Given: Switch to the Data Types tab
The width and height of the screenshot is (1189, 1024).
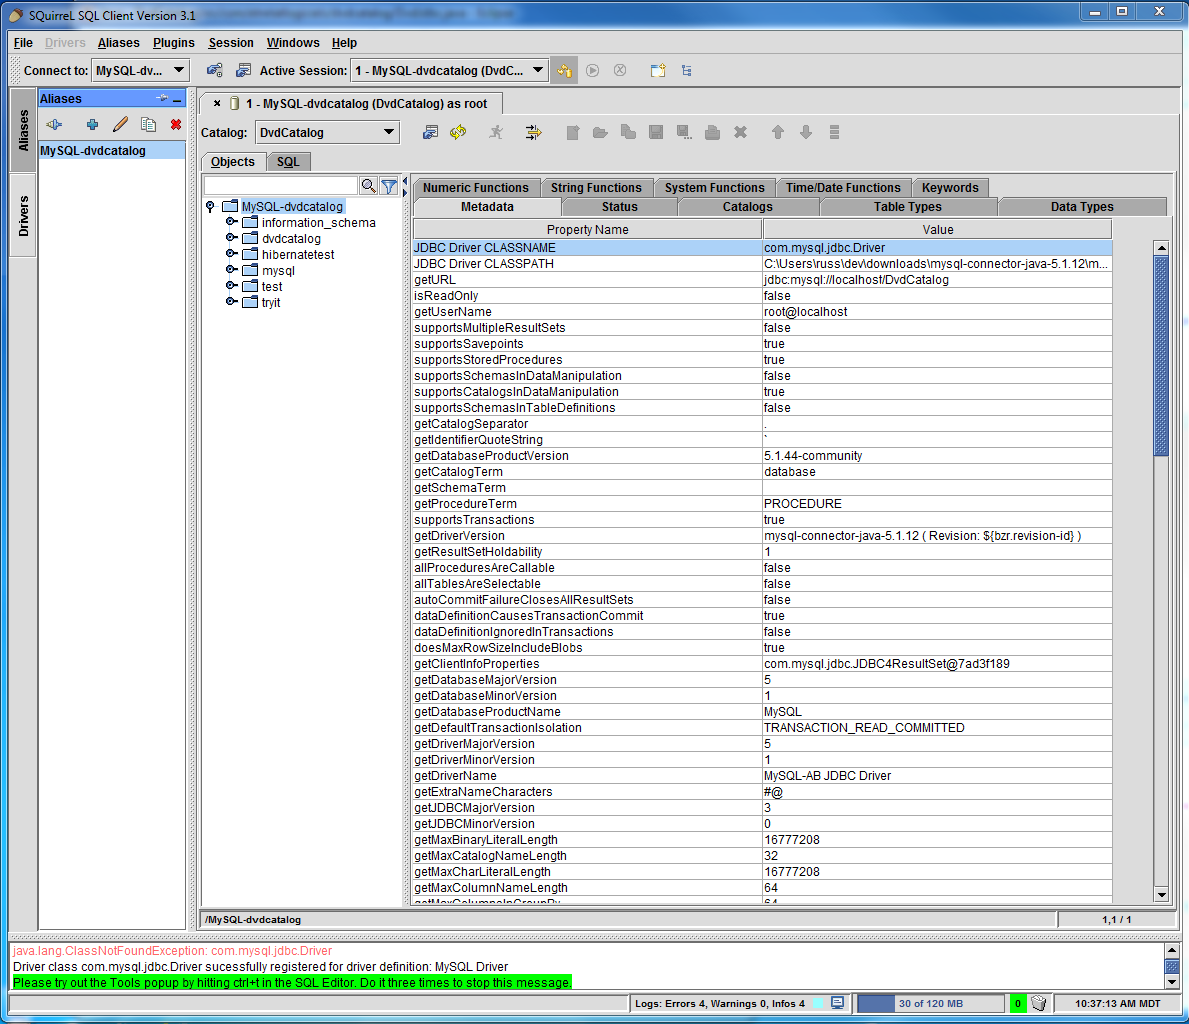Looking at the screenshot, I should [x=1082, y=206].
